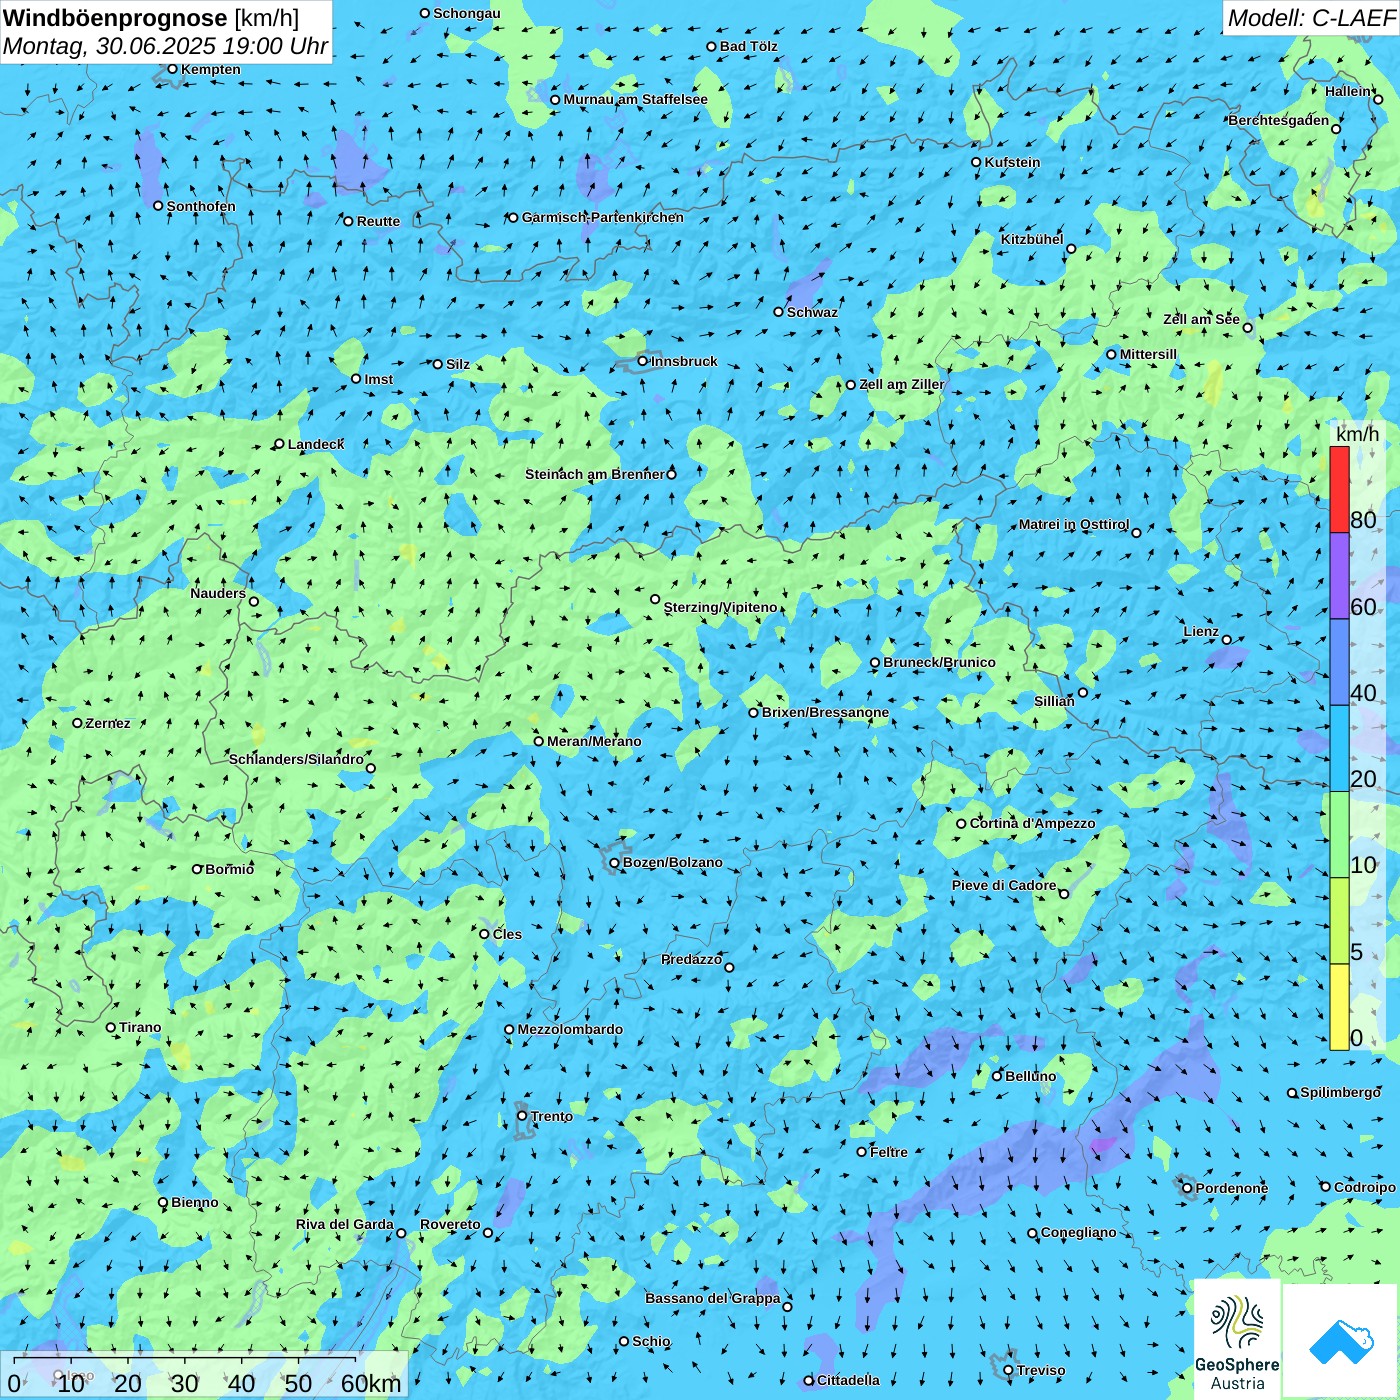
Task: Click the Lienz city marker
Action: click(x=1227, y=640)
